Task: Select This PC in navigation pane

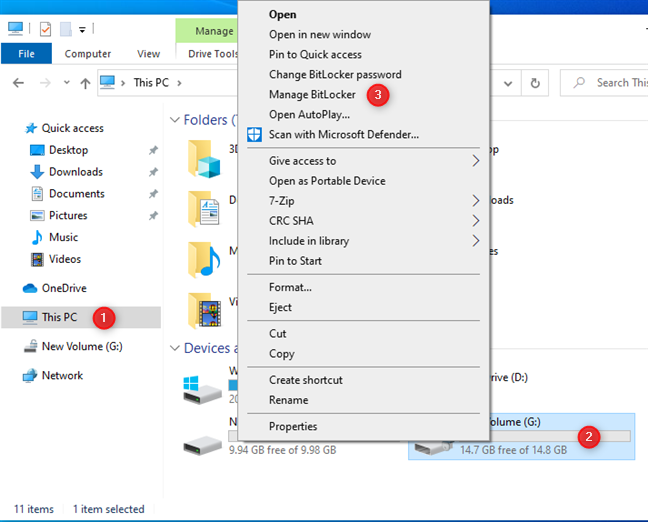Action: pyautogui.click(x=81, y=317)
